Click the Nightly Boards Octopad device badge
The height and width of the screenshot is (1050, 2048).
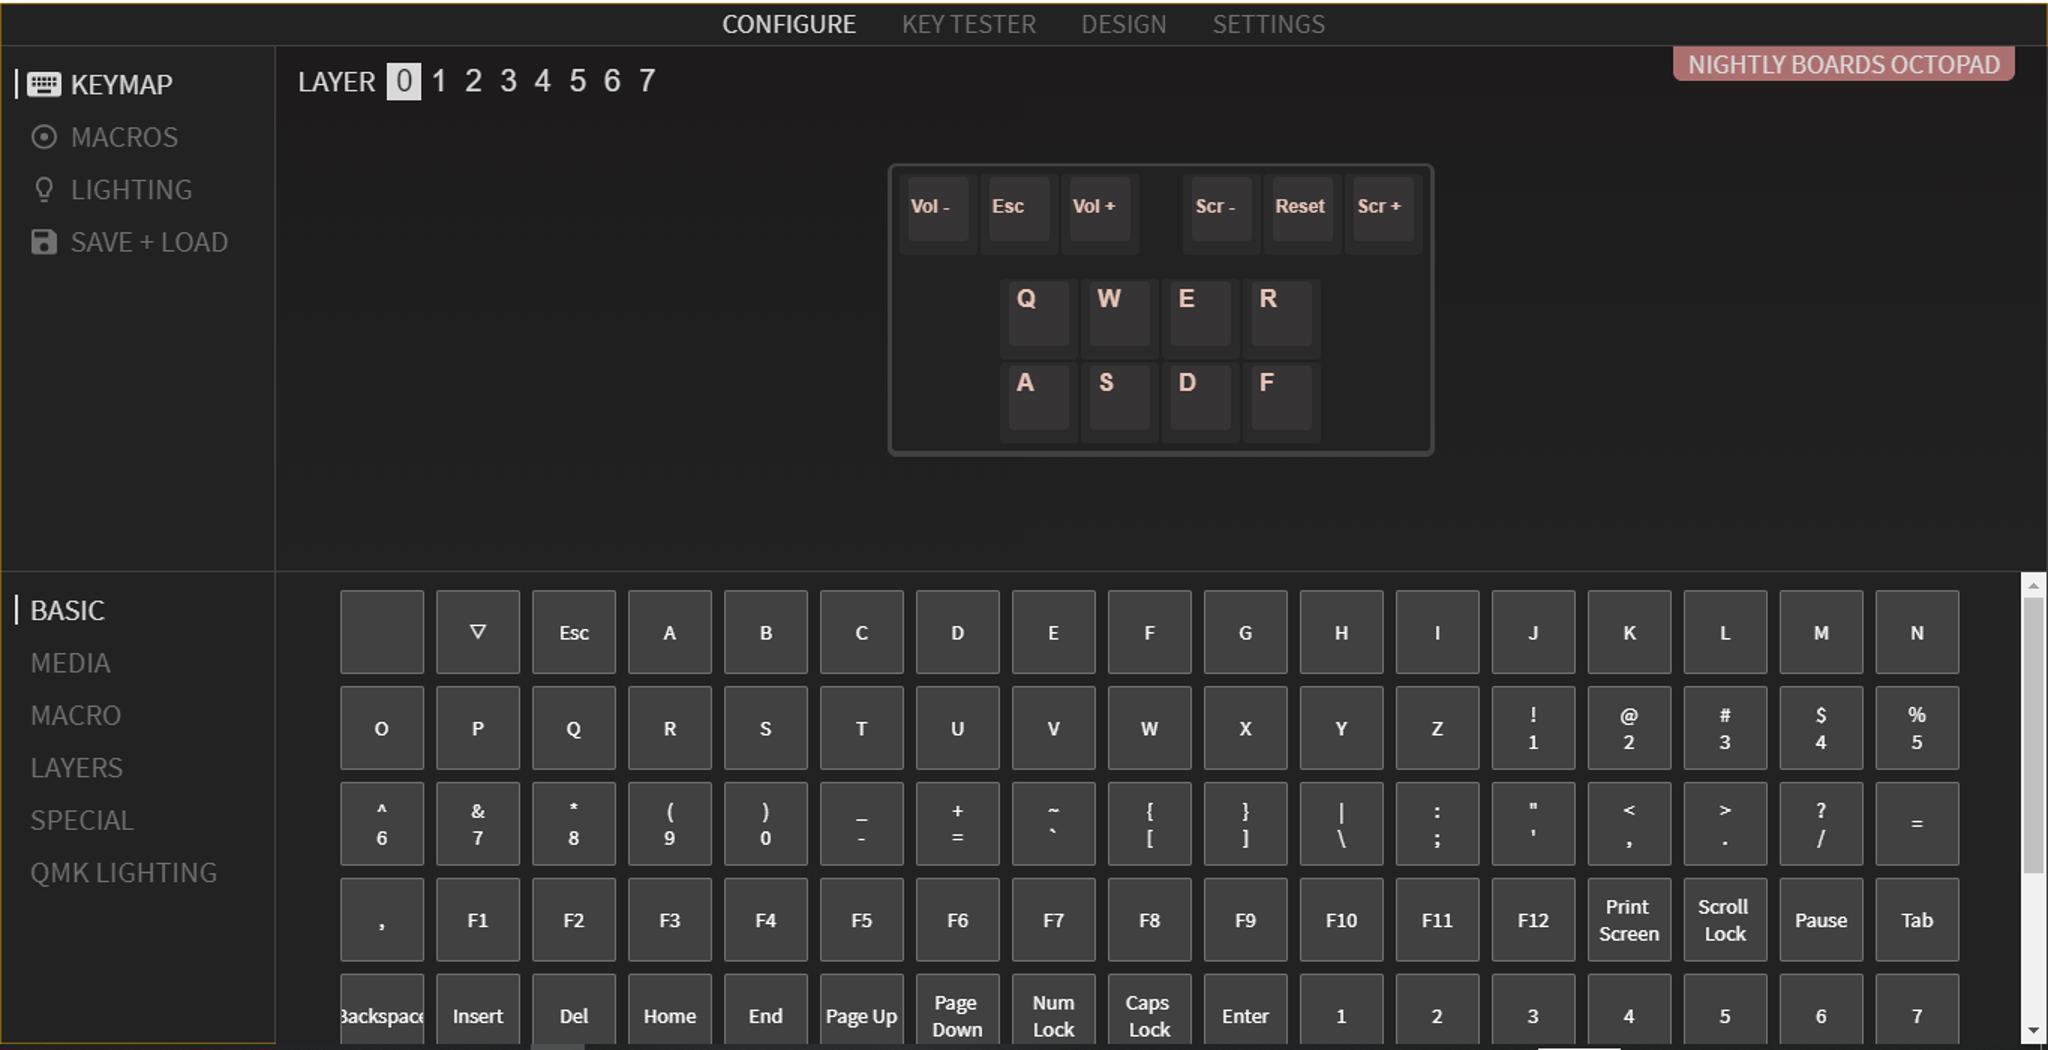(x=1843, y=65)
